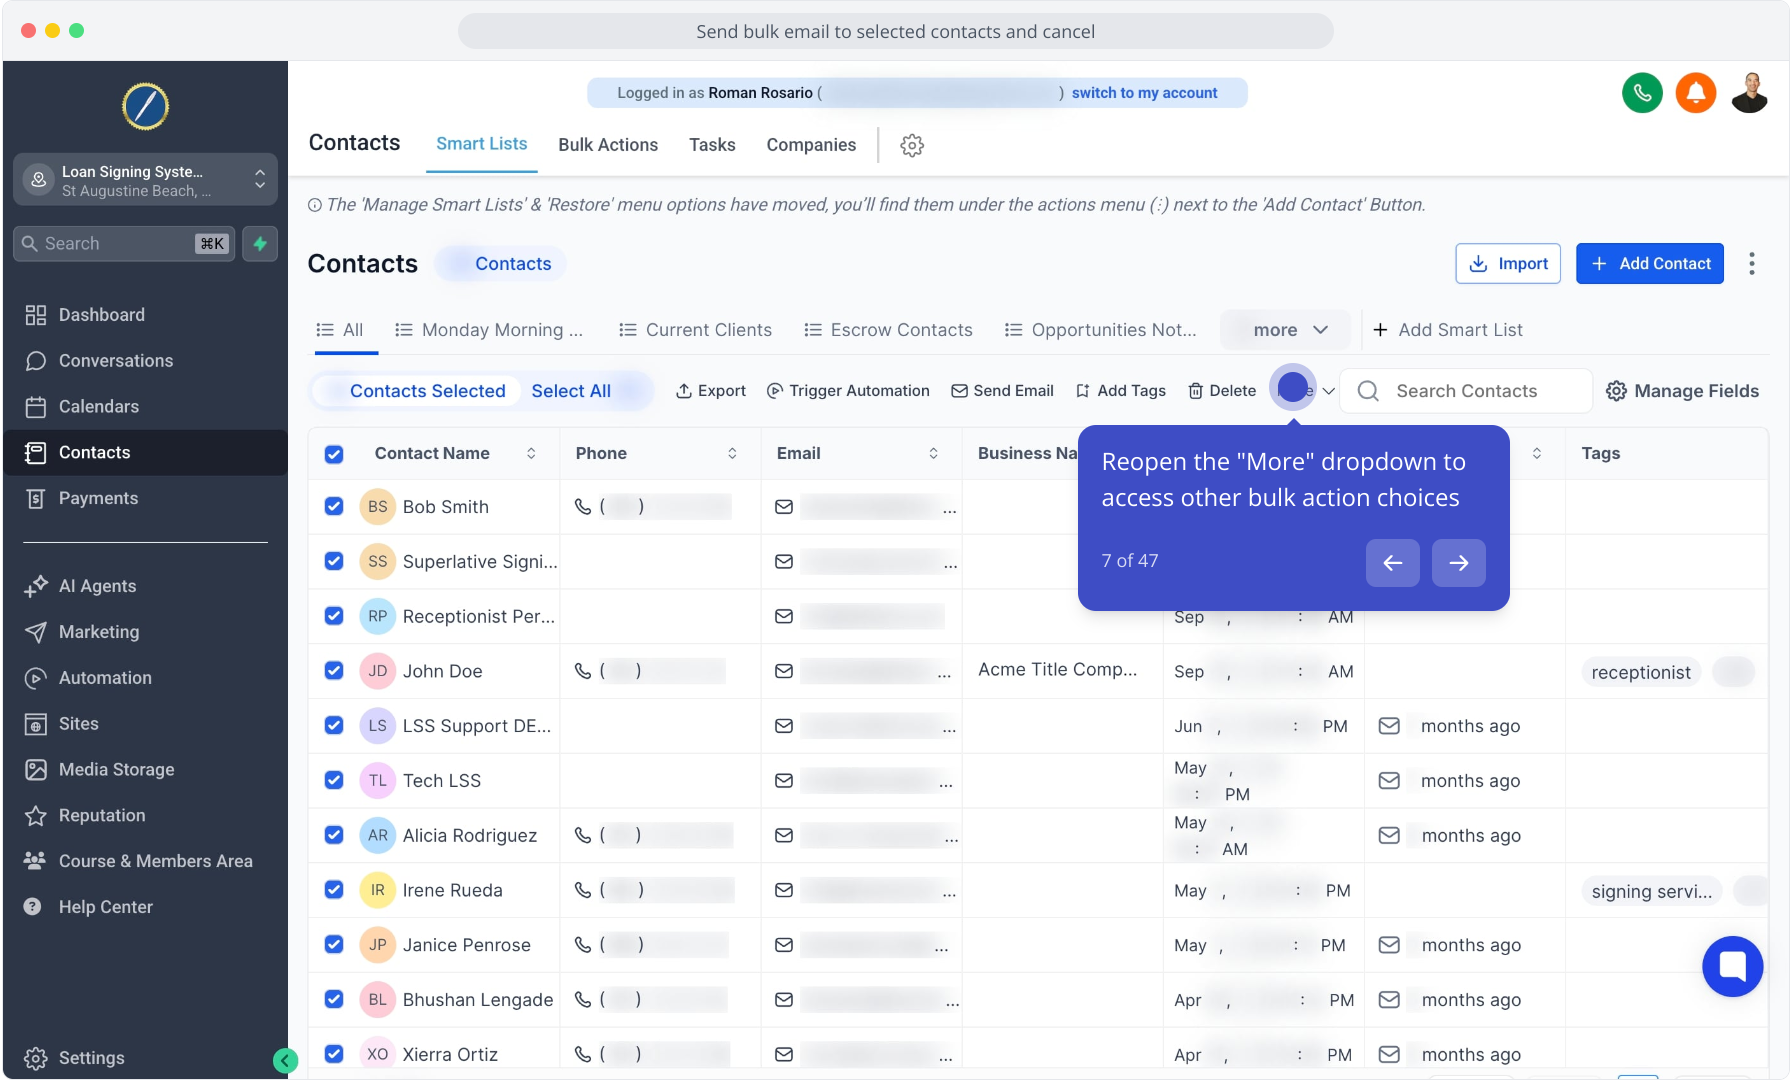Click the Payments sidebar icon
Viewport: 1792px width, 1080px height.
pos(36,499)
